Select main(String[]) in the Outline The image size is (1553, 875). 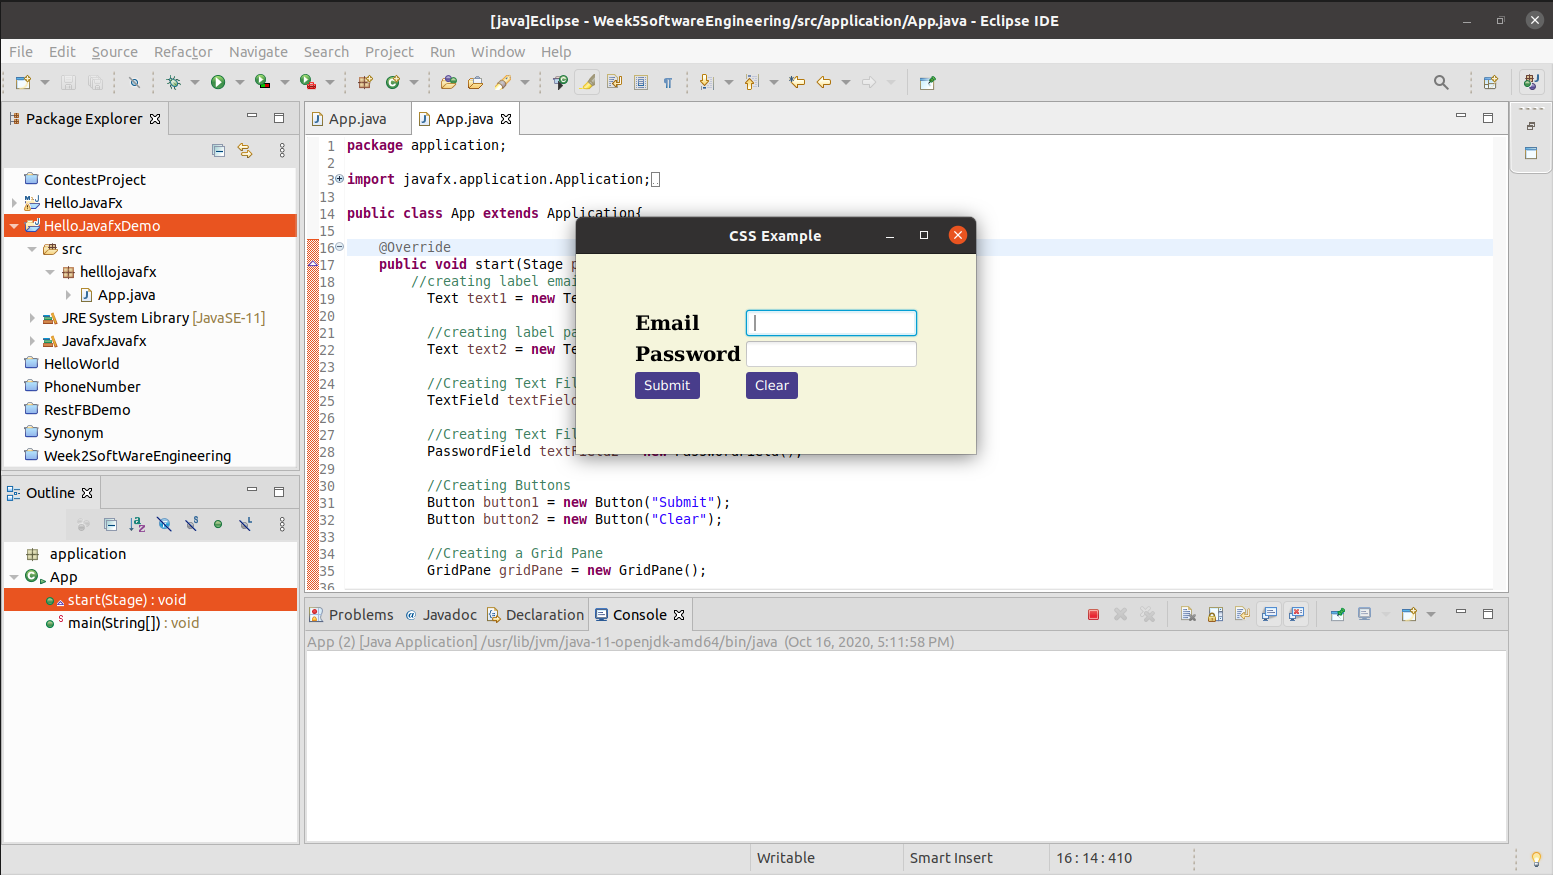(x=132, y=623)
